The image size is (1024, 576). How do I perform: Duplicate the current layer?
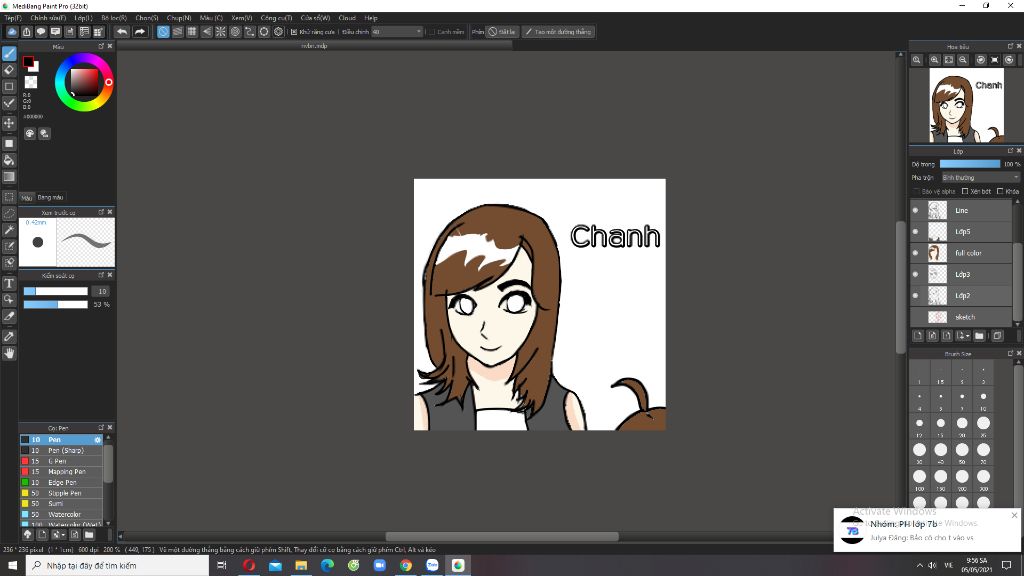(997, 336)
